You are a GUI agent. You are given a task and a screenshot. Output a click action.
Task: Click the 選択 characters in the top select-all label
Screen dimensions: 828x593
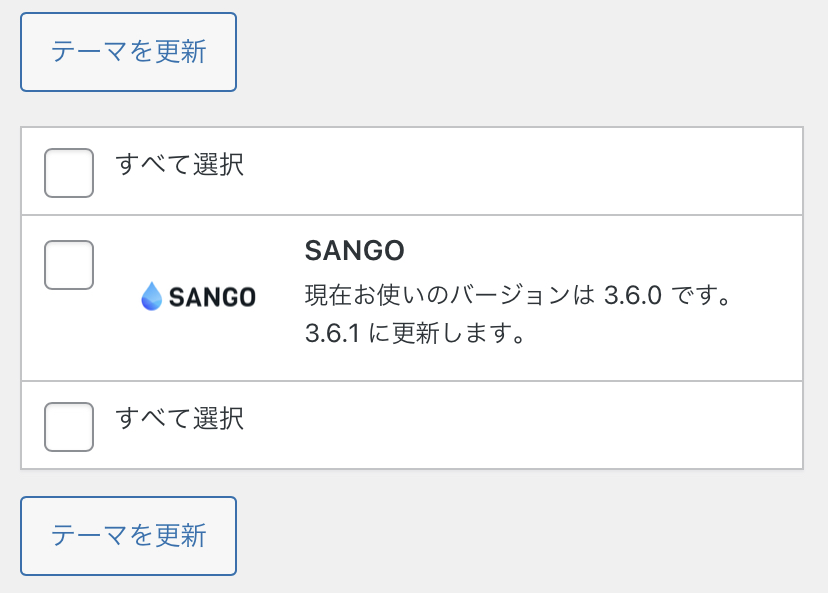coord(219,164)
